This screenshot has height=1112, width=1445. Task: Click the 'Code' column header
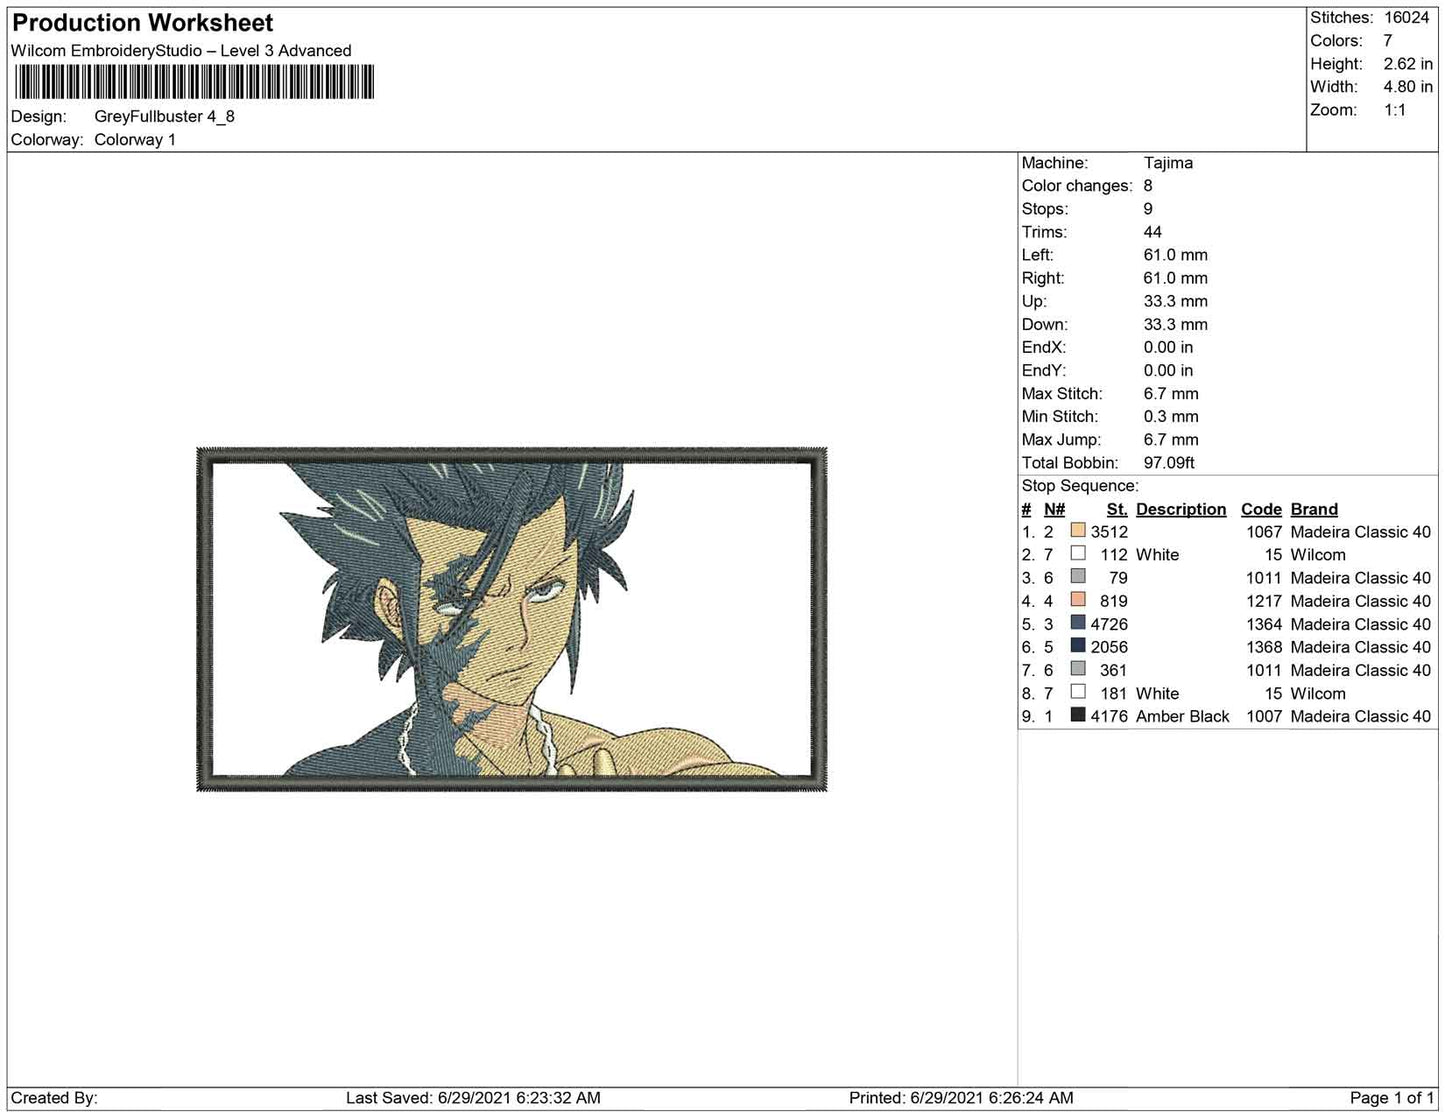[x=1261, y=509]
